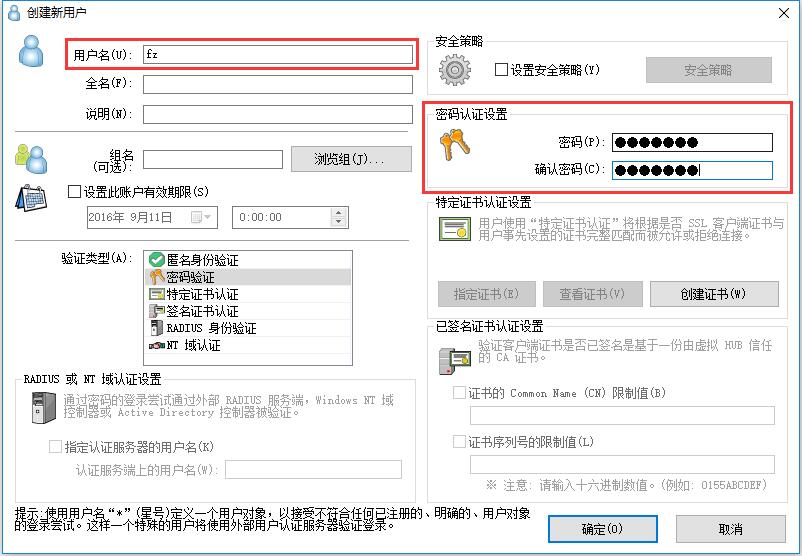Increase expiration time with up arrow

click(x=338, y=212)
